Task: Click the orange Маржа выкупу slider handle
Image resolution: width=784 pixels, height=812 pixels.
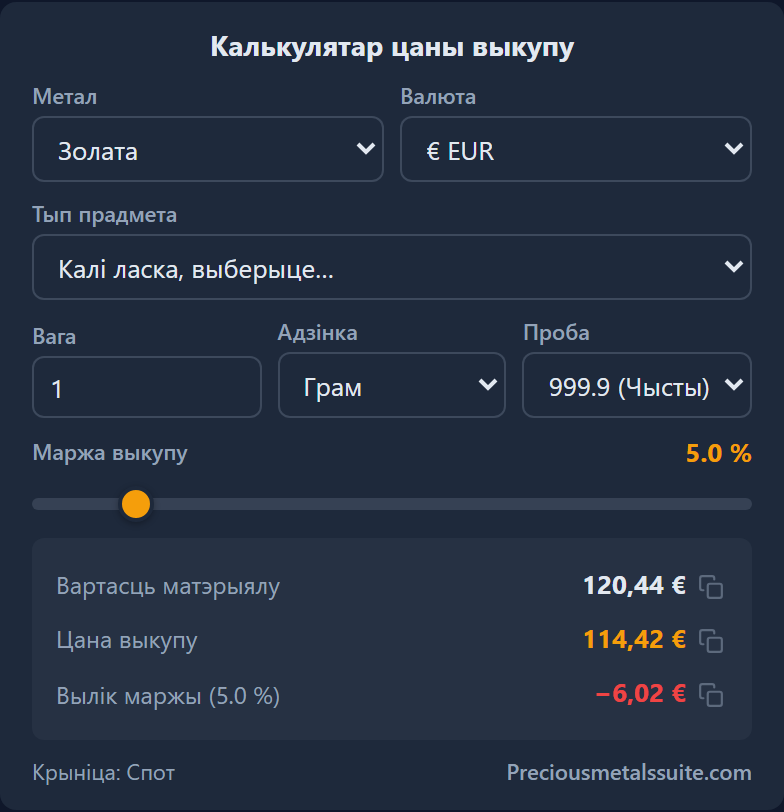Action: click(136, 504)
